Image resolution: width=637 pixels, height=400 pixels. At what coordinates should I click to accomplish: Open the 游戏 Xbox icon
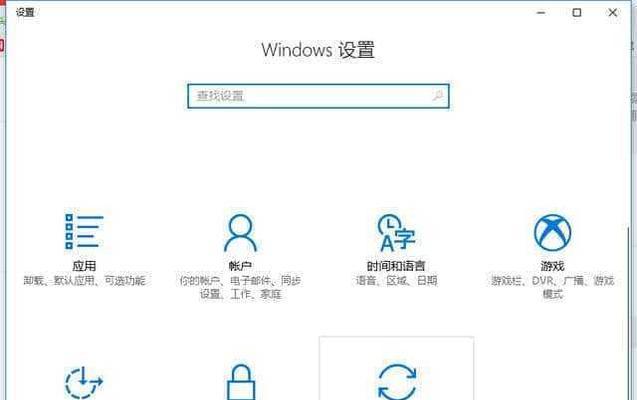pyautogui.click(x=552, y=233)
